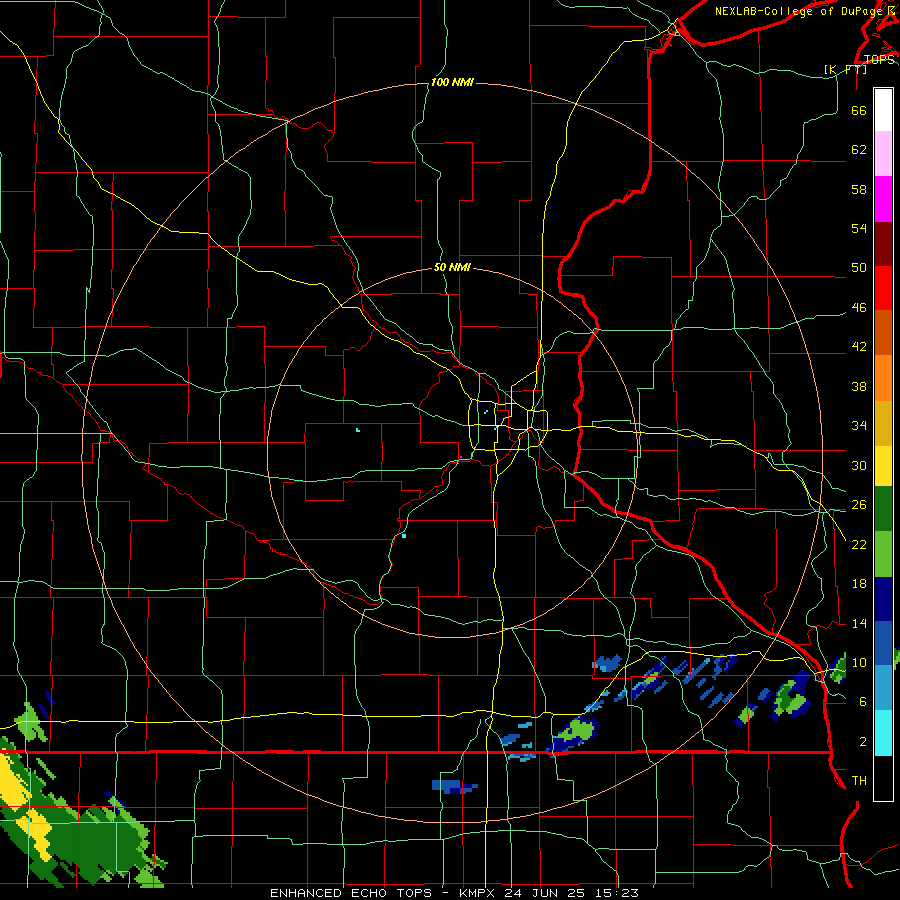The image size is (900, 900).
Task: Click the 62 scale value
Action: (x=859, y=149)
